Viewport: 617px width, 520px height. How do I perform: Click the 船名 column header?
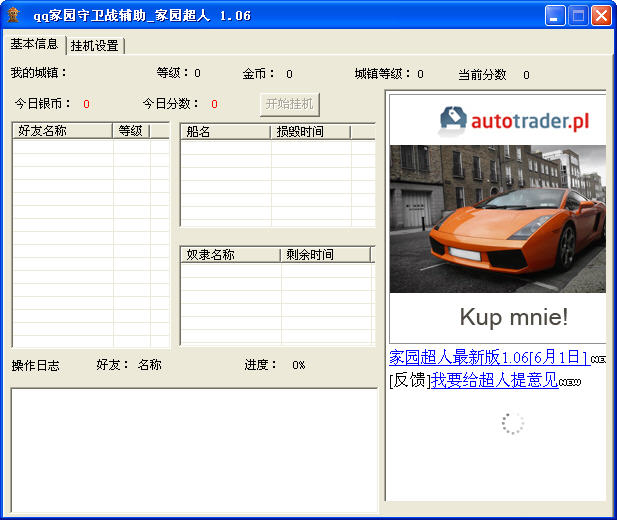point(225,132)
